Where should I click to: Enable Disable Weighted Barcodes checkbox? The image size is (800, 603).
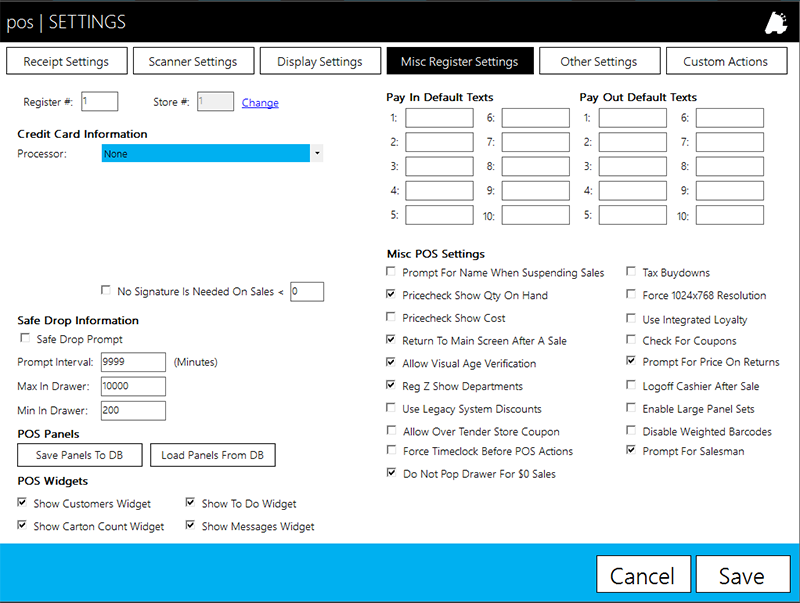tap(631, 431)
